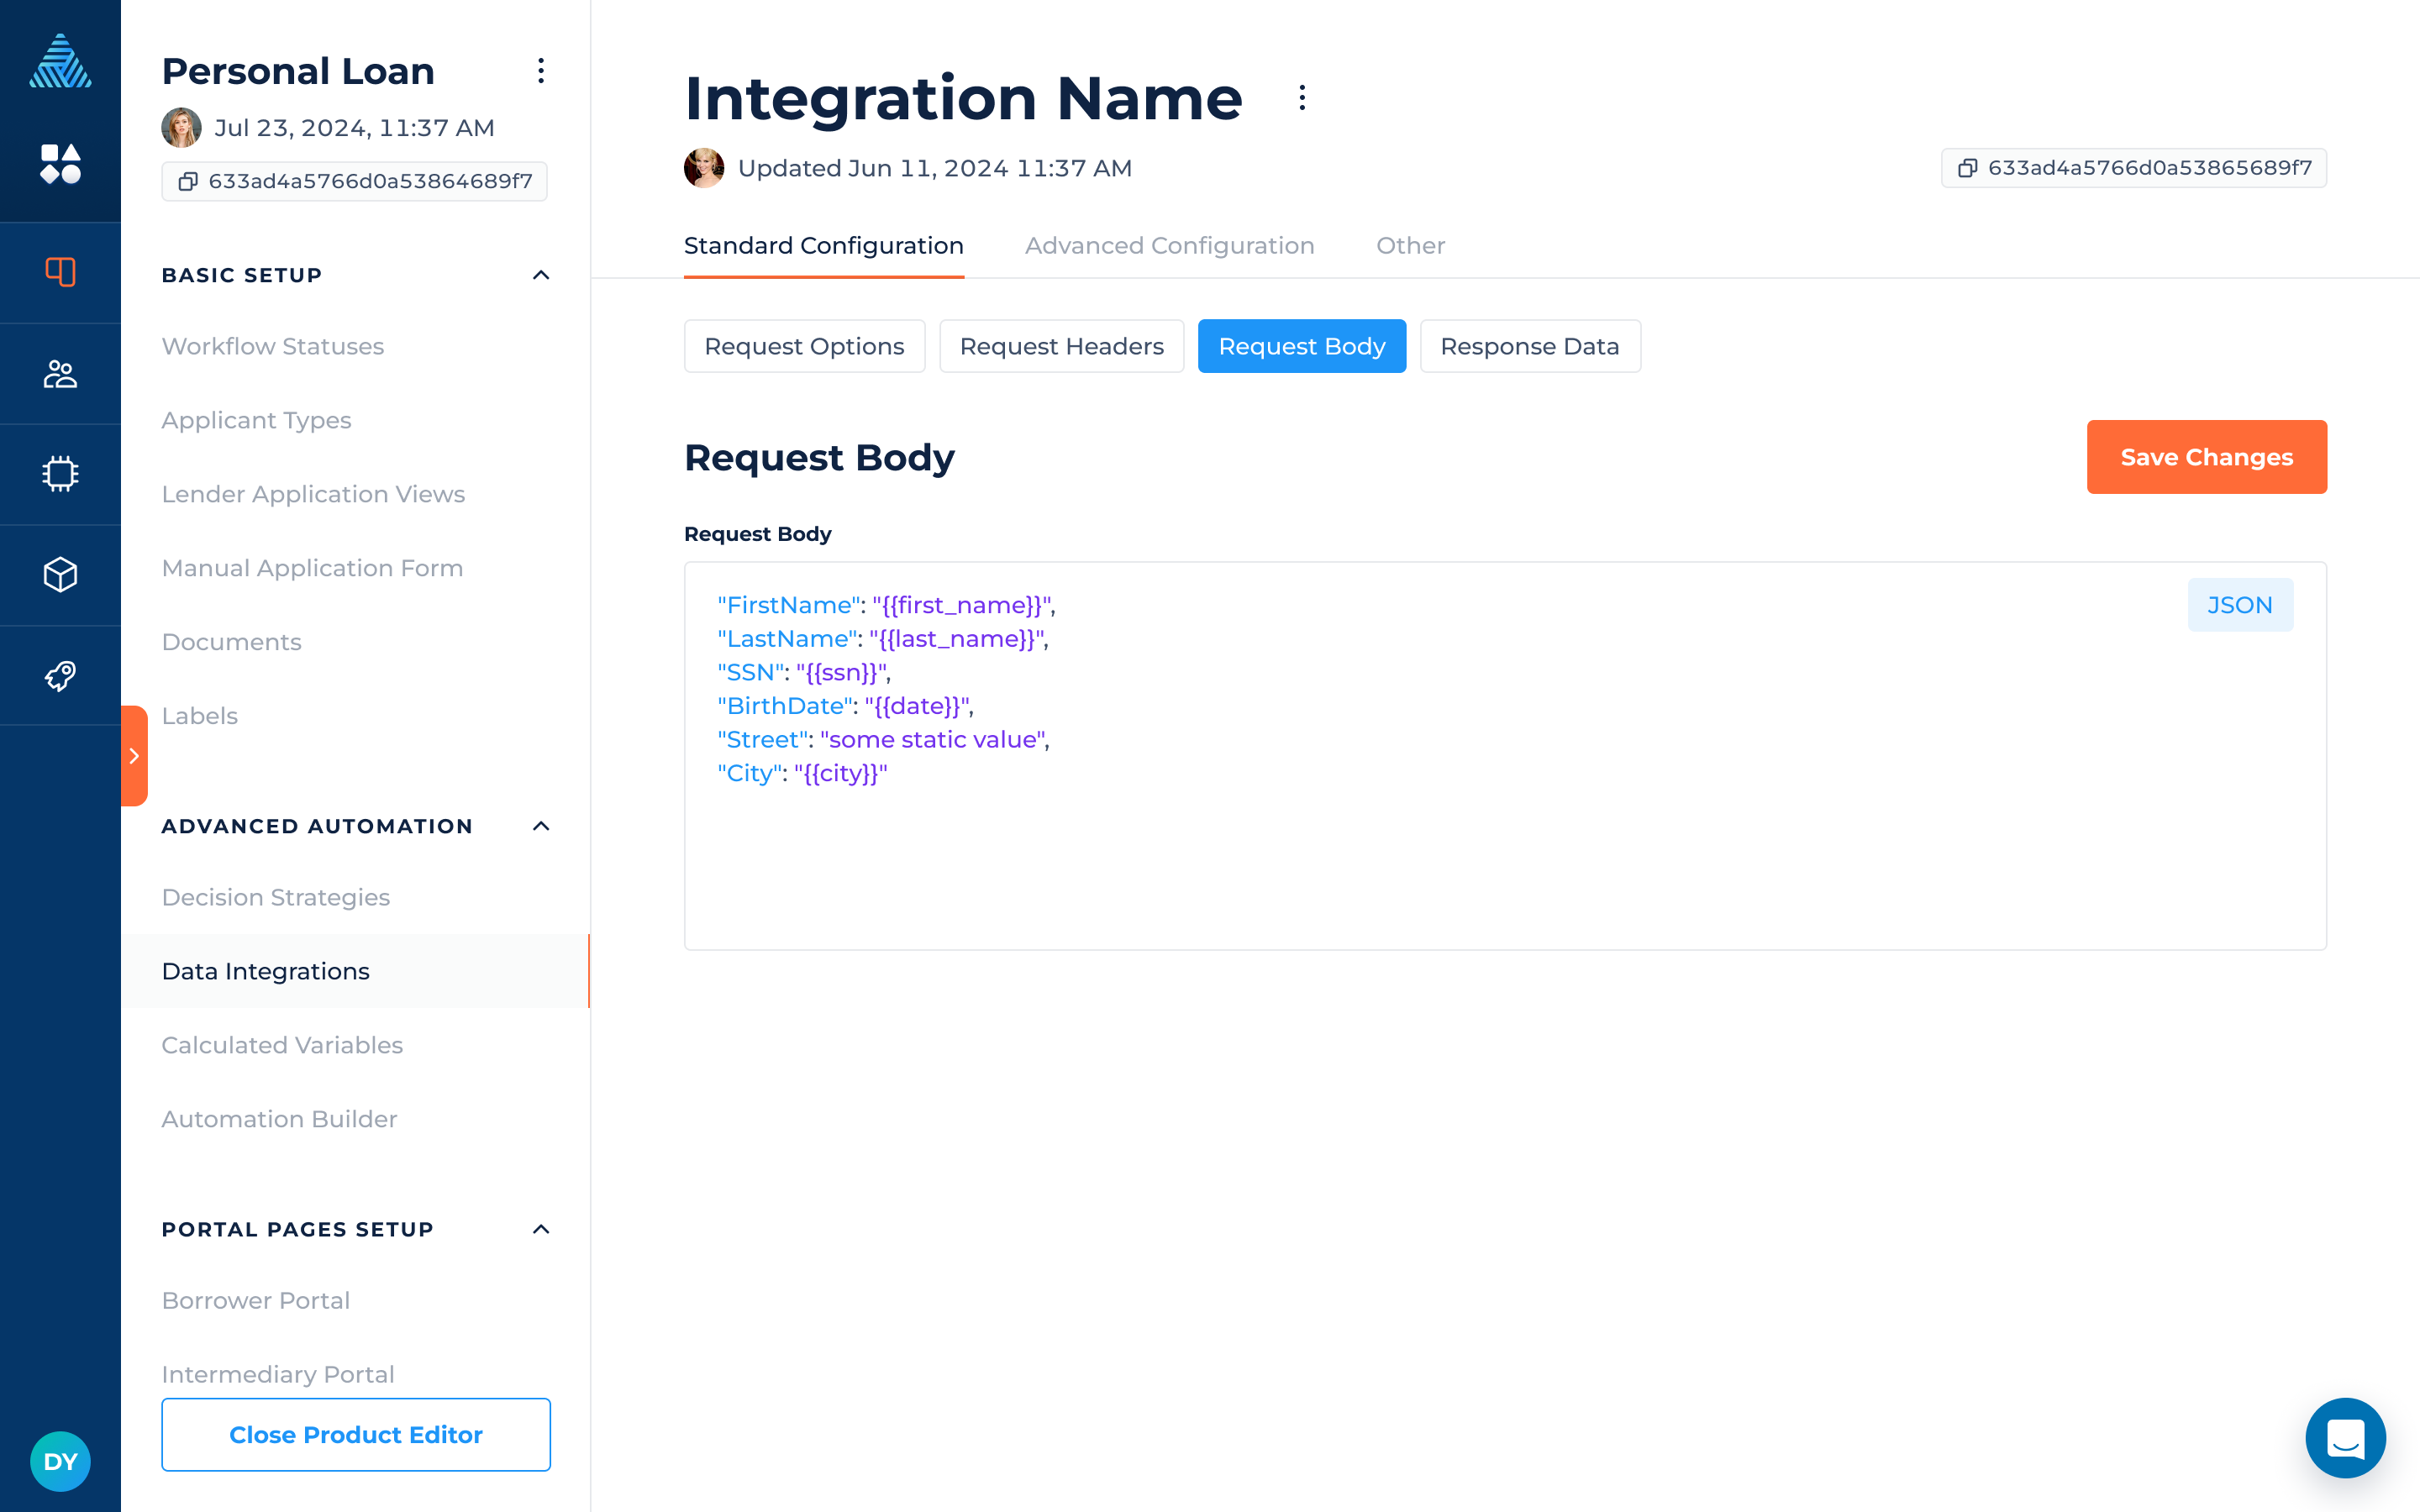Click the Close Product Editor button
The image size is (2420, 1512).
(x=356, y=1434)
